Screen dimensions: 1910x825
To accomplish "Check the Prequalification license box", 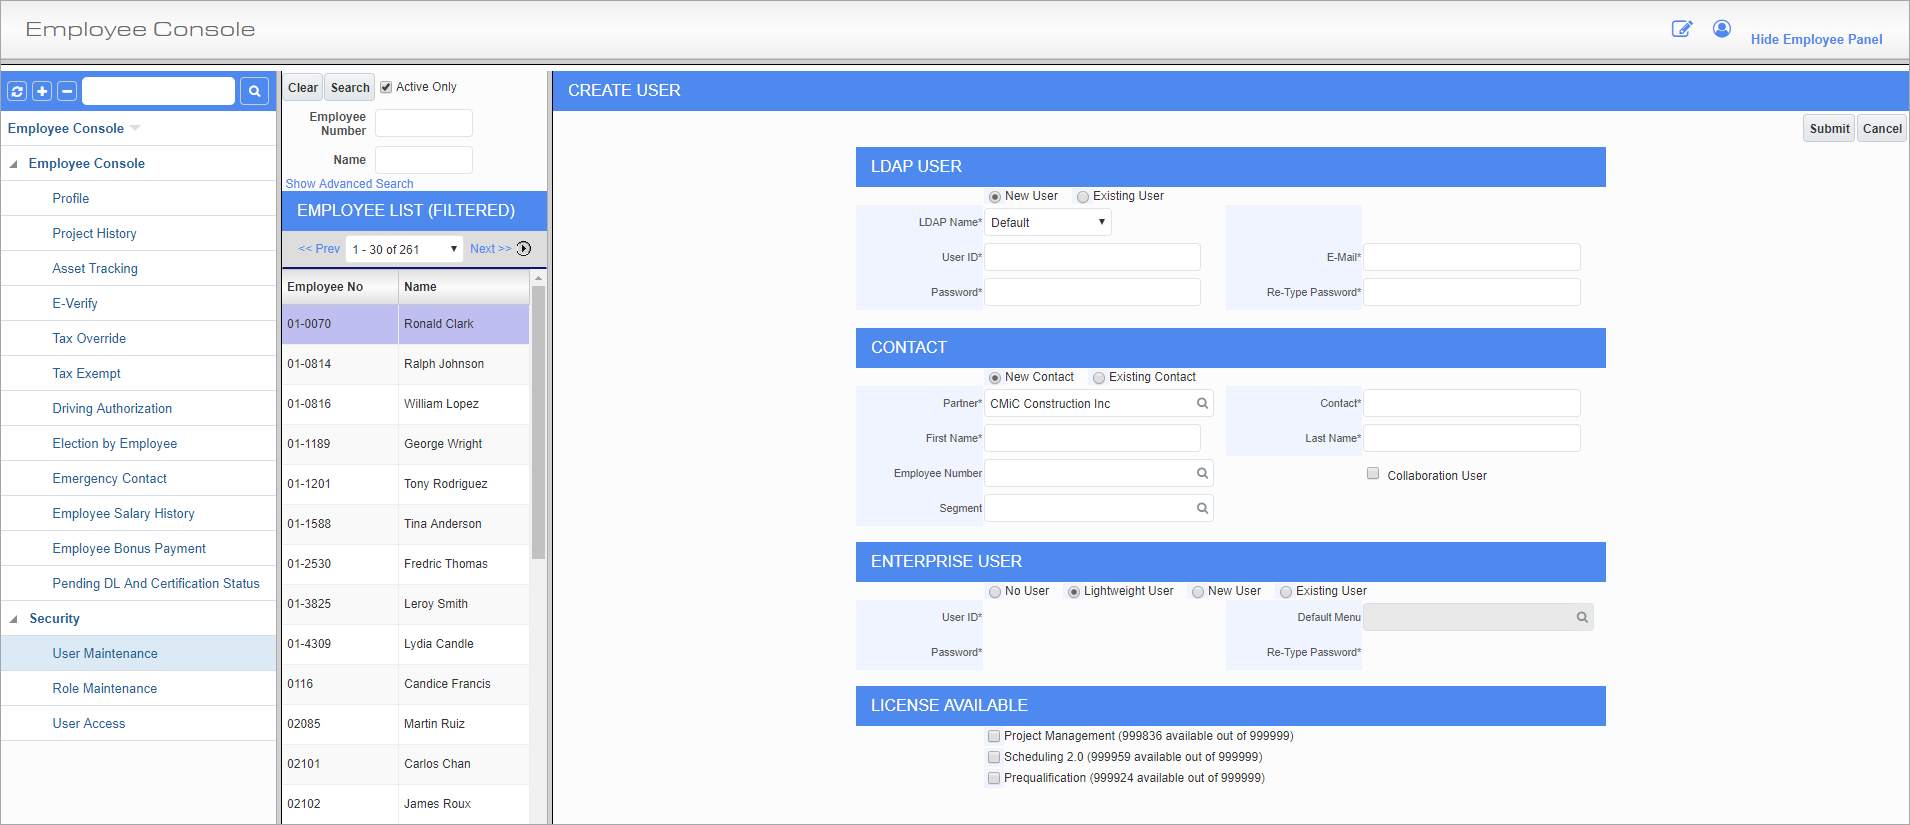I will pyautogui.click(x=994, y=778).
